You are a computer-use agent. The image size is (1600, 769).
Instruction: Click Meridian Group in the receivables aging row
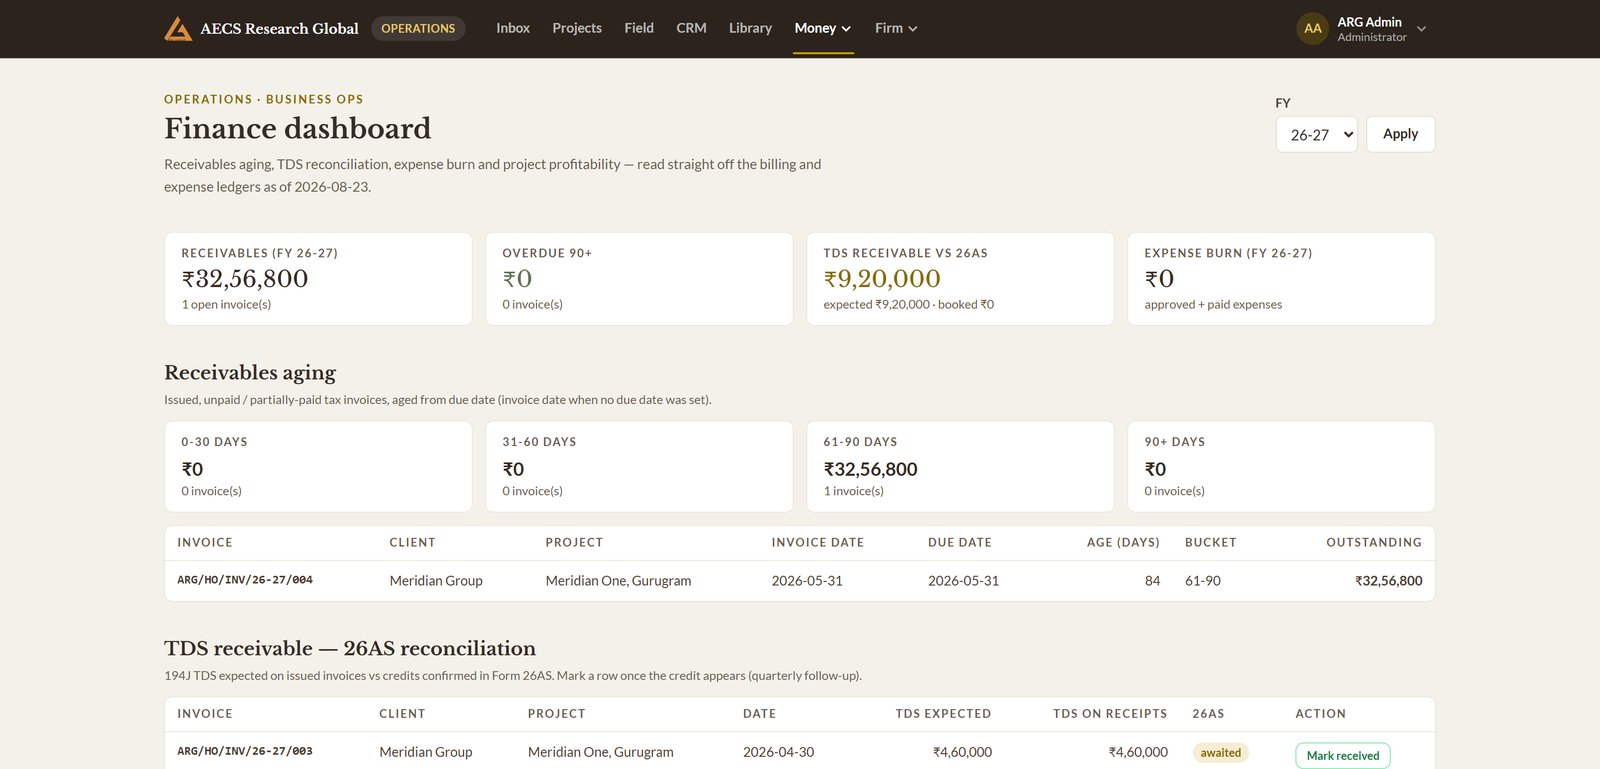[x=436, y=581]
